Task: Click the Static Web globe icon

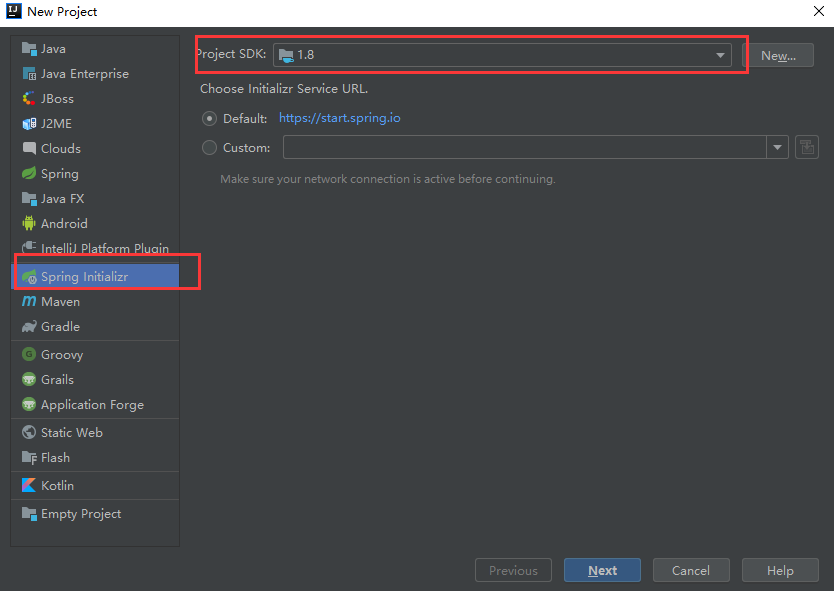Action: coord(29,432)
